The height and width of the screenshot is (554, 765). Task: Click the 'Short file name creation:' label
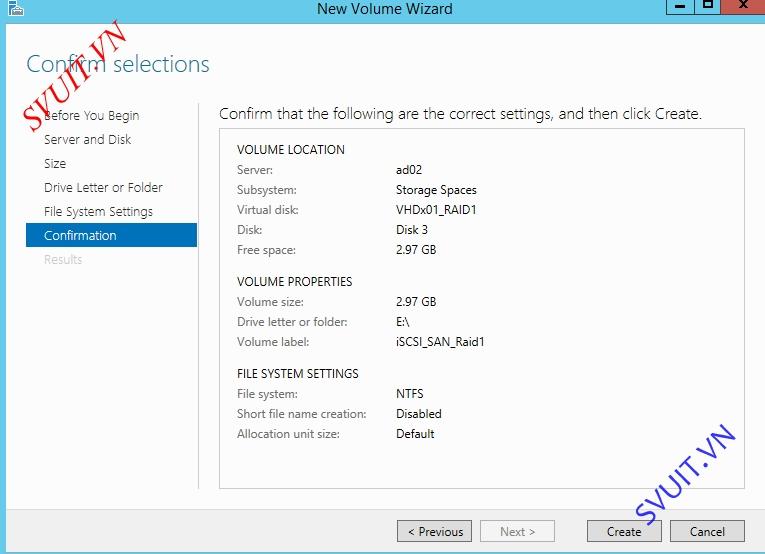[302, 414]
